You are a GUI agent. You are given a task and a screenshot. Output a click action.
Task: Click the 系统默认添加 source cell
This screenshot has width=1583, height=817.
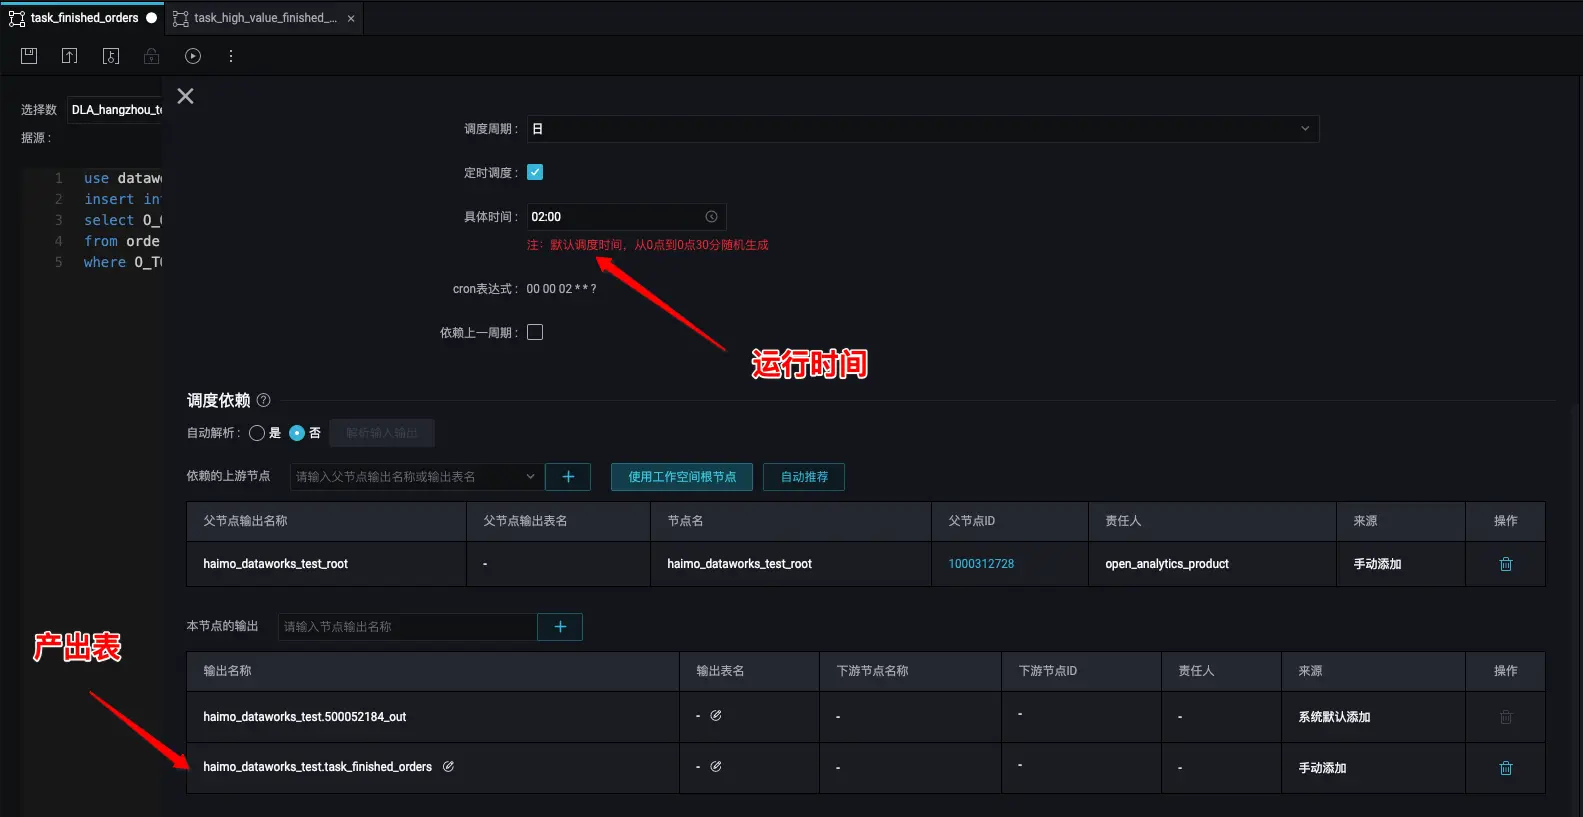[1334, 717]
